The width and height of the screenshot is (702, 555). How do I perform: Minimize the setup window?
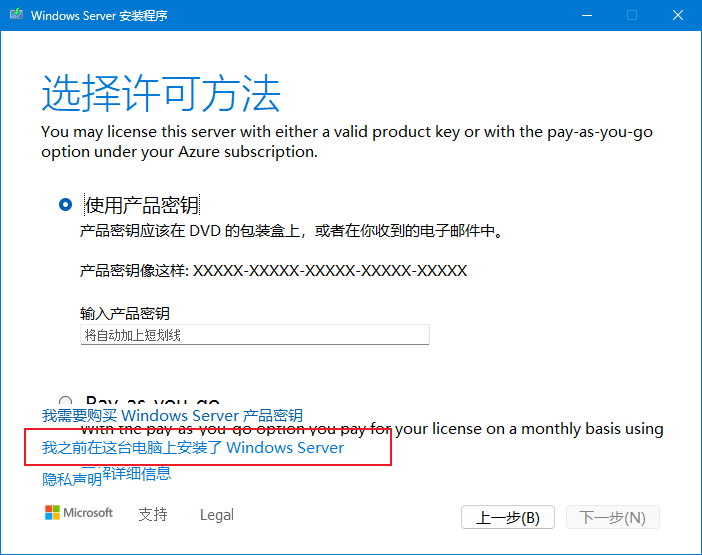tap(587, 15)
